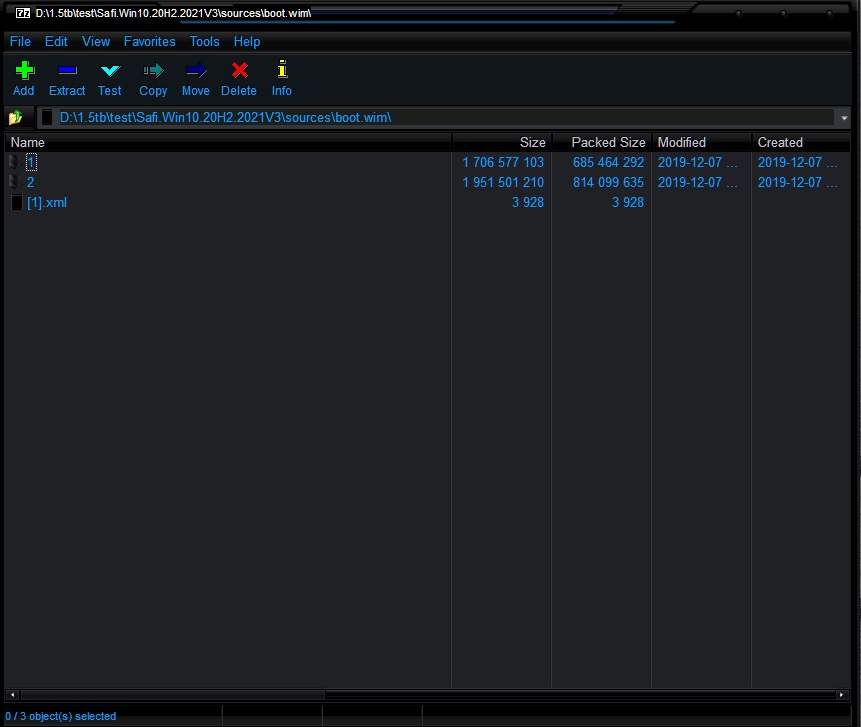Image resolution: width=861 pixels, height=727 pixels.
Task: Click modified date of folder 1
Action: click(697, 162)
